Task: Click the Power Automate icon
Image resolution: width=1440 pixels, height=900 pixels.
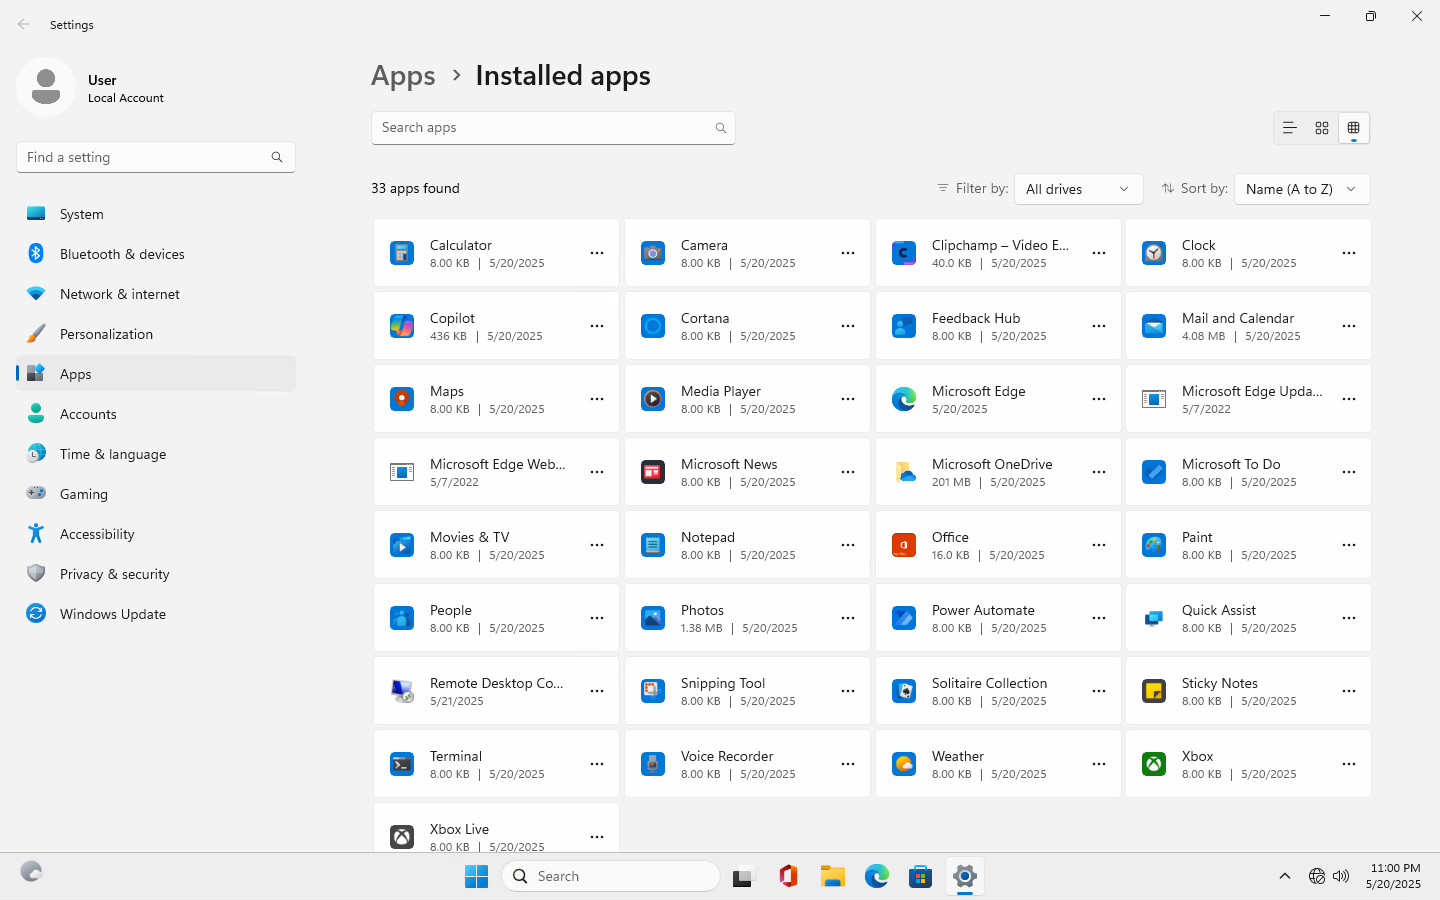Action: click(904, 618)
